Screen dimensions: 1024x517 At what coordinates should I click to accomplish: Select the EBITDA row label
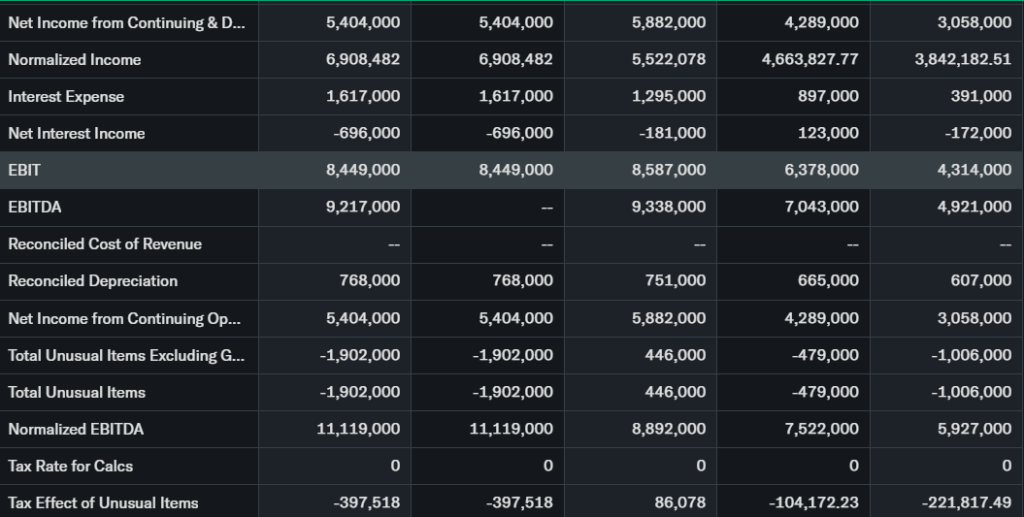coord(34,207)
